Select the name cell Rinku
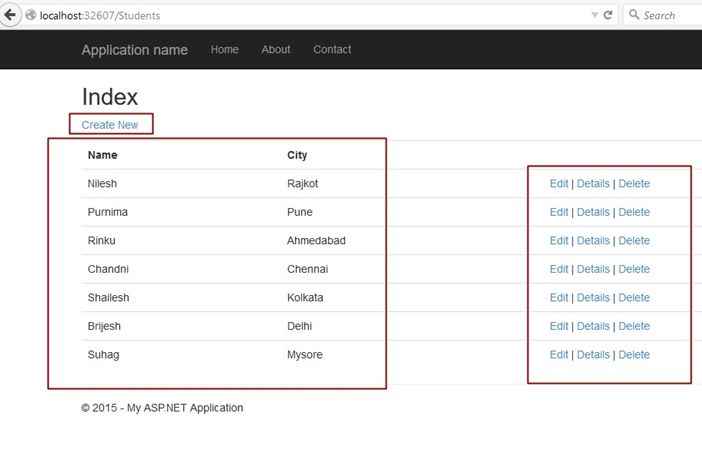This screenshot has height=467, width=702. click(102, 241)
